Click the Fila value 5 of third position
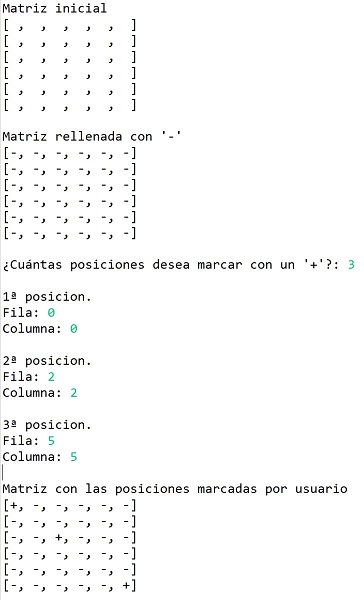This screenshot has height=600, width=364. coord(51,441)
